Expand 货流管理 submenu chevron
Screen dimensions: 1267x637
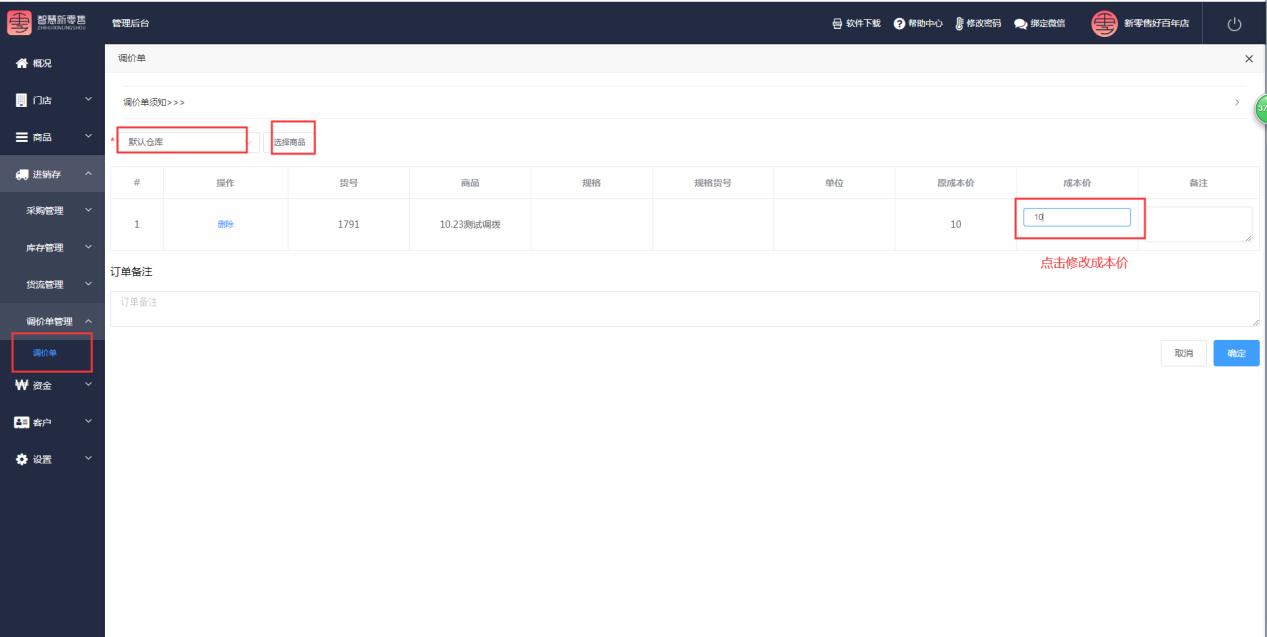[x=88, y=284]
